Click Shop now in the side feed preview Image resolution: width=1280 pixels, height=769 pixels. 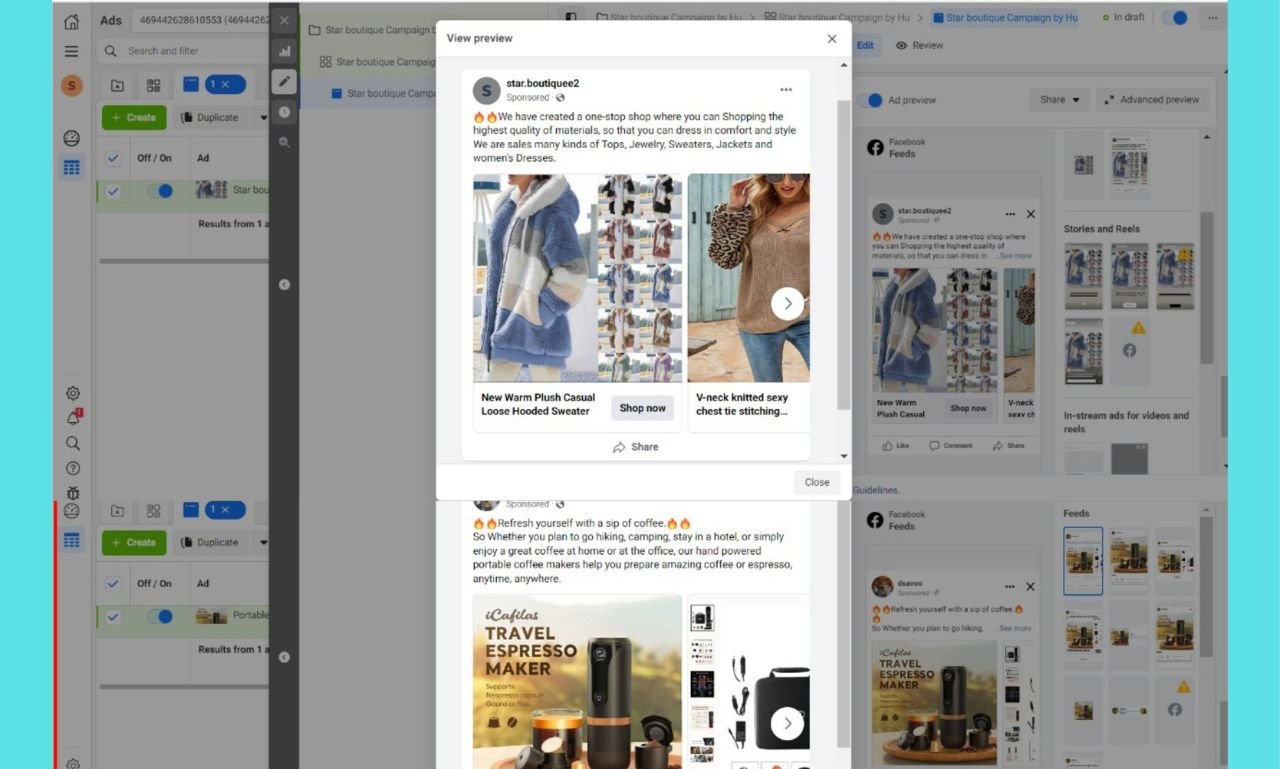click(968, 408)
